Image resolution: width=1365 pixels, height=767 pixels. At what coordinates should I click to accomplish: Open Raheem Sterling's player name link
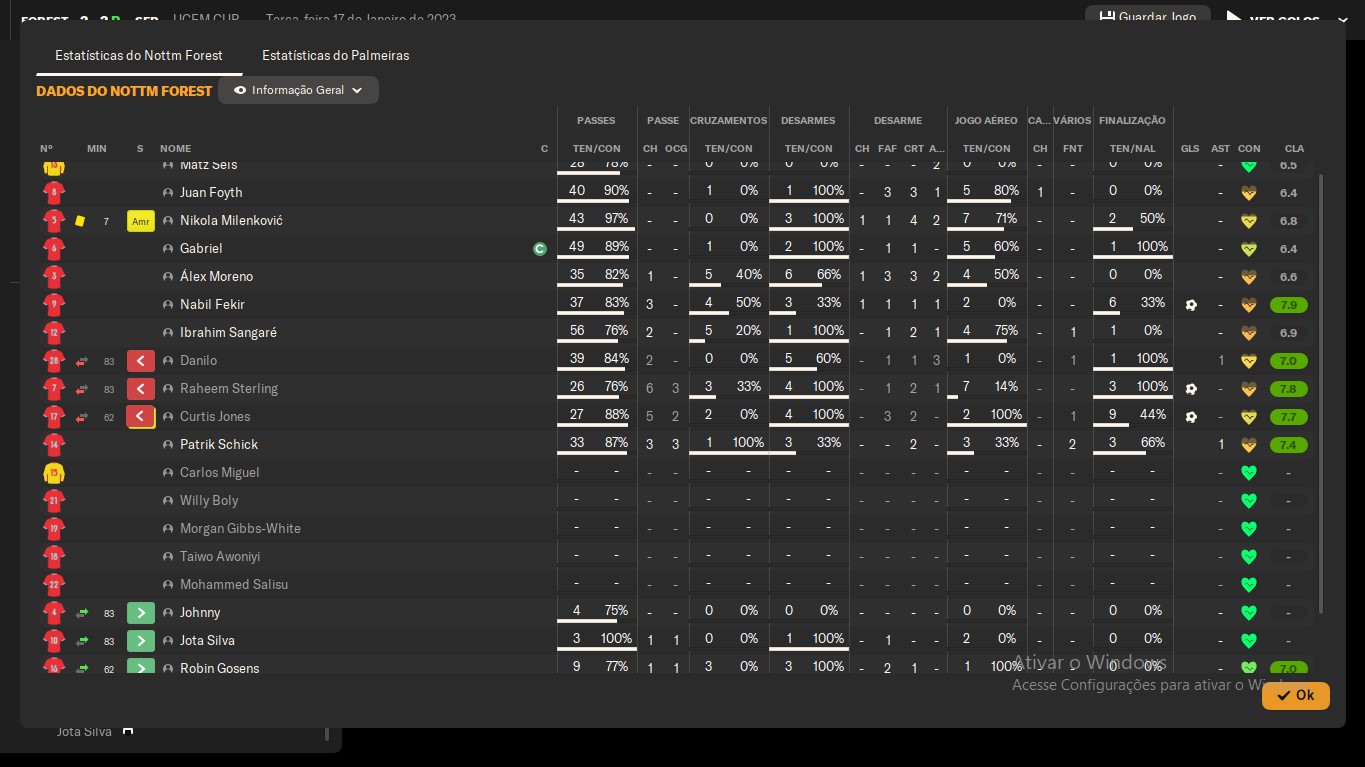point(229,389)
